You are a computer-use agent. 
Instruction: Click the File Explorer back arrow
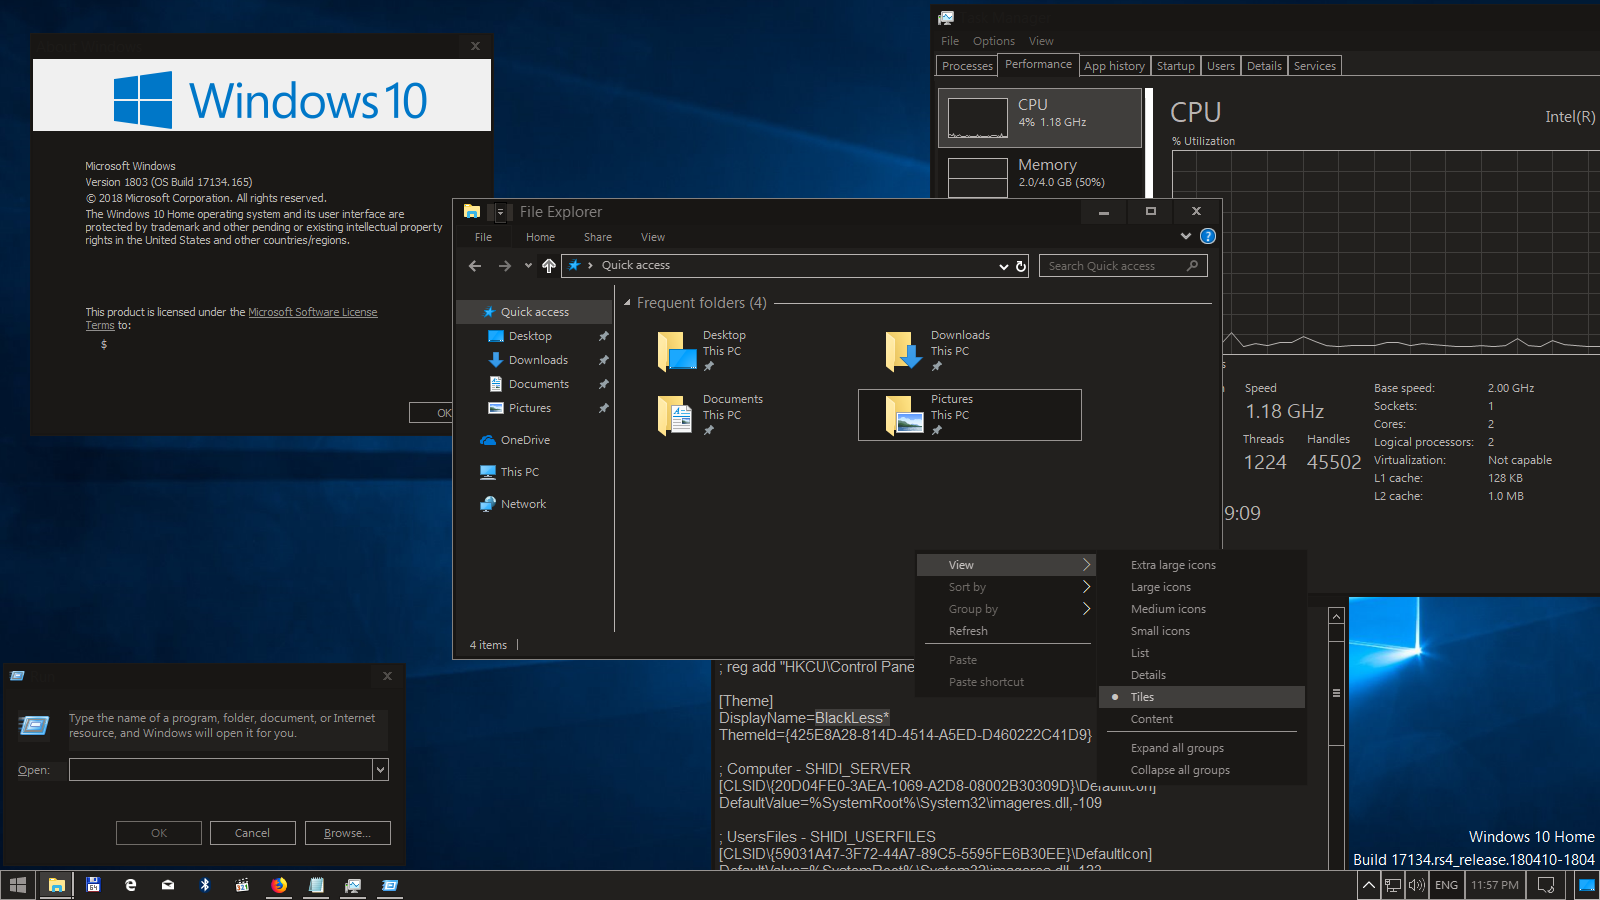(475, 266)
